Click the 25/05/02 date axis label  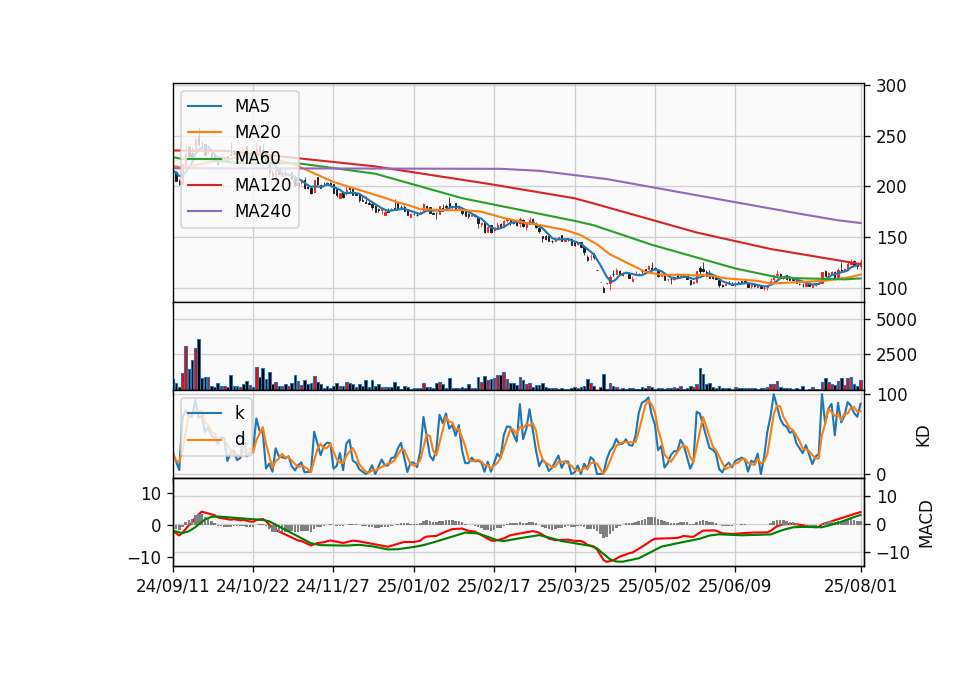pyautogui.click(x=654, y=586)
